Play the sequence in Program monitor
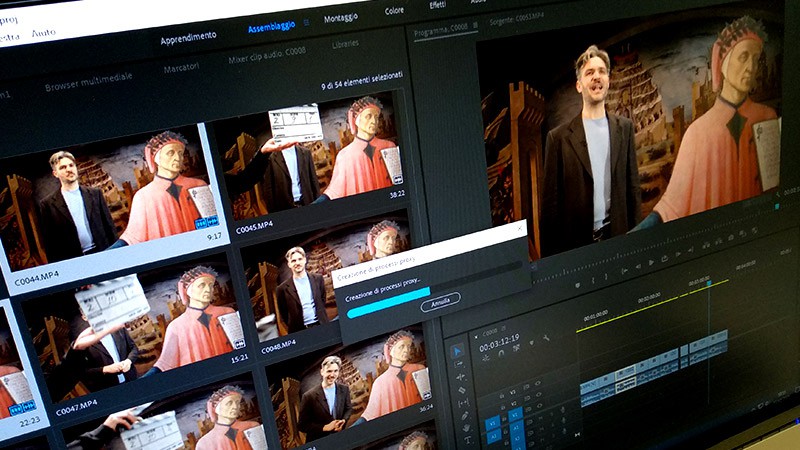Screen dimensions: 800x450 click(x=652, y=262)
